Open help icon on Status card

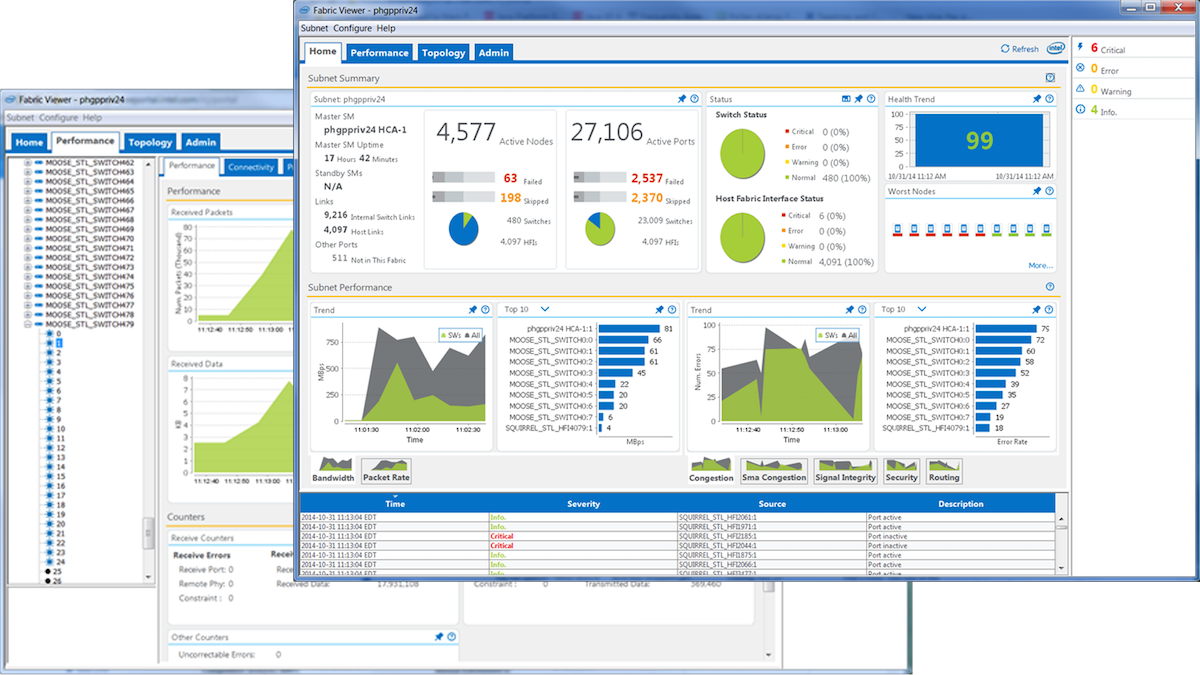870,99
